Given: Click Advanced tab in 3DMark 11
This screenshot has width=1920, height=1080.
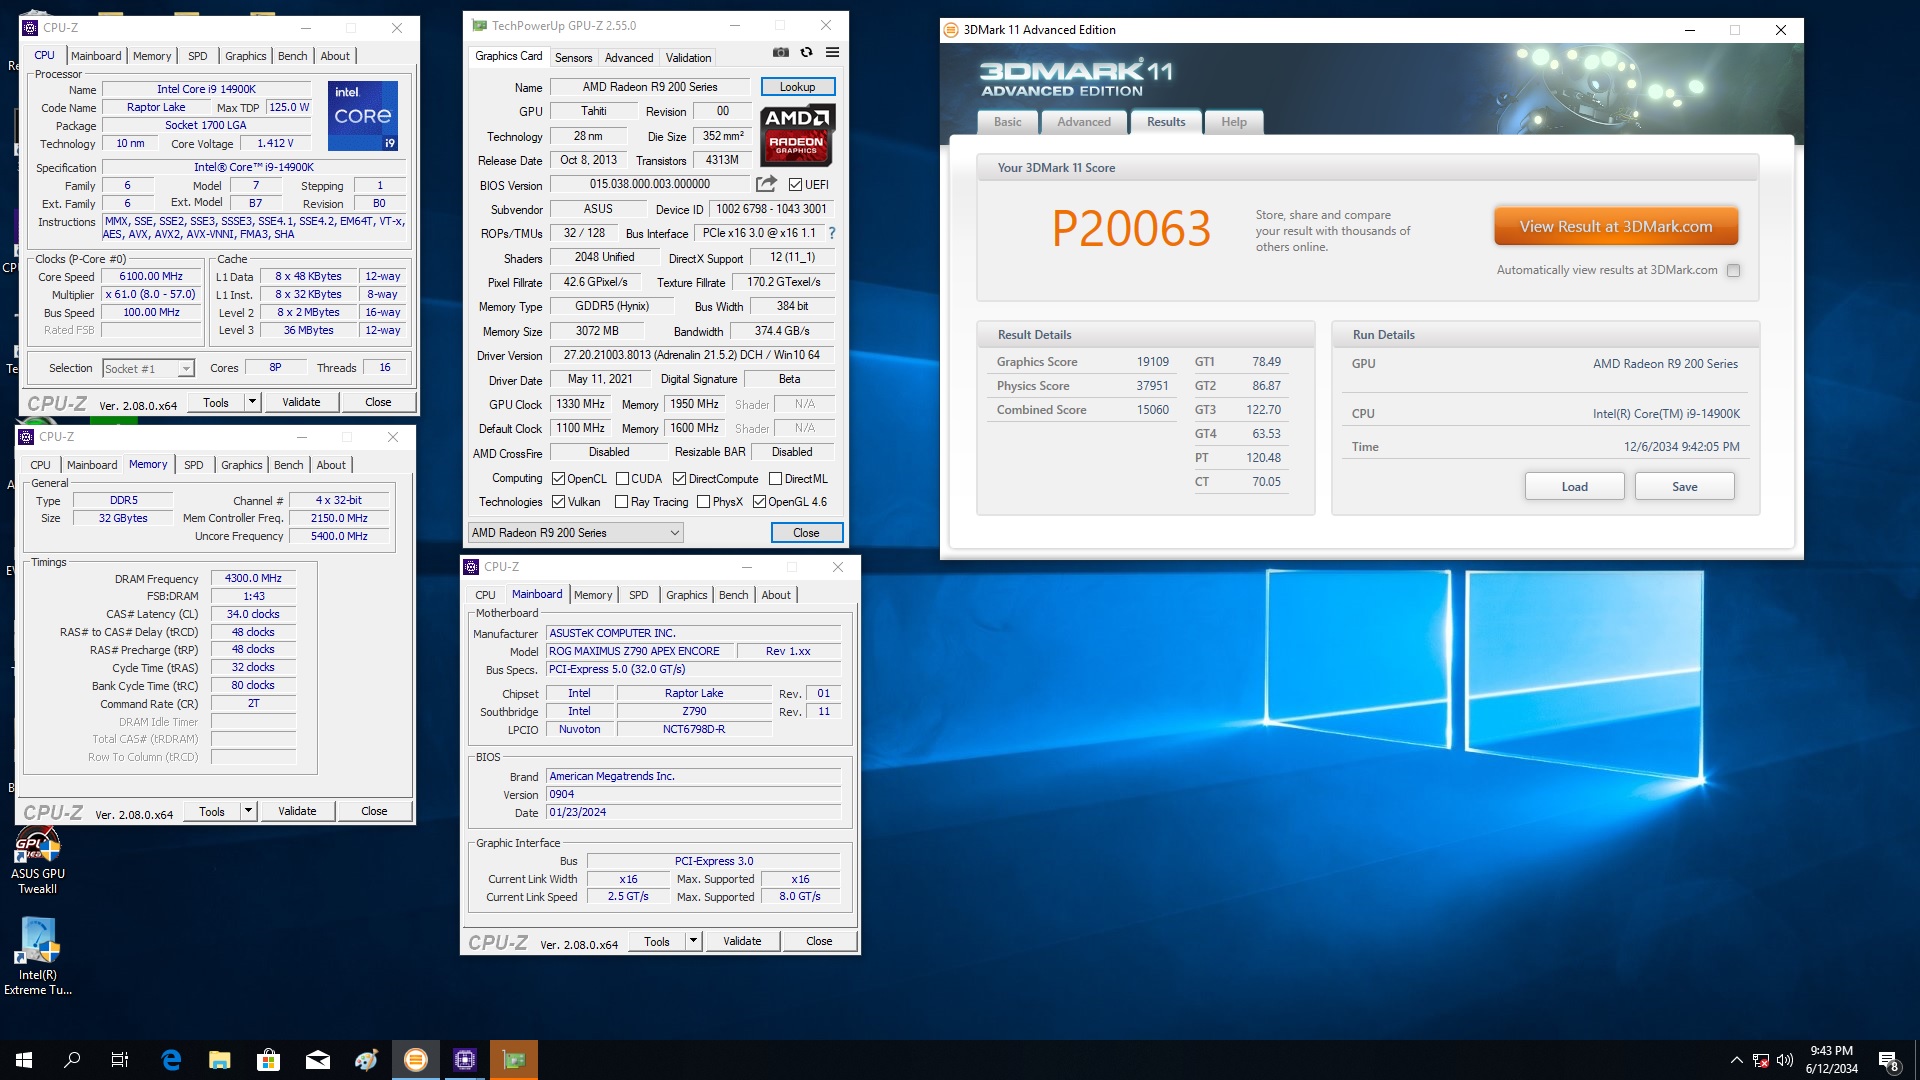Looking at the screenshot, I should (x=1084, y=122).
